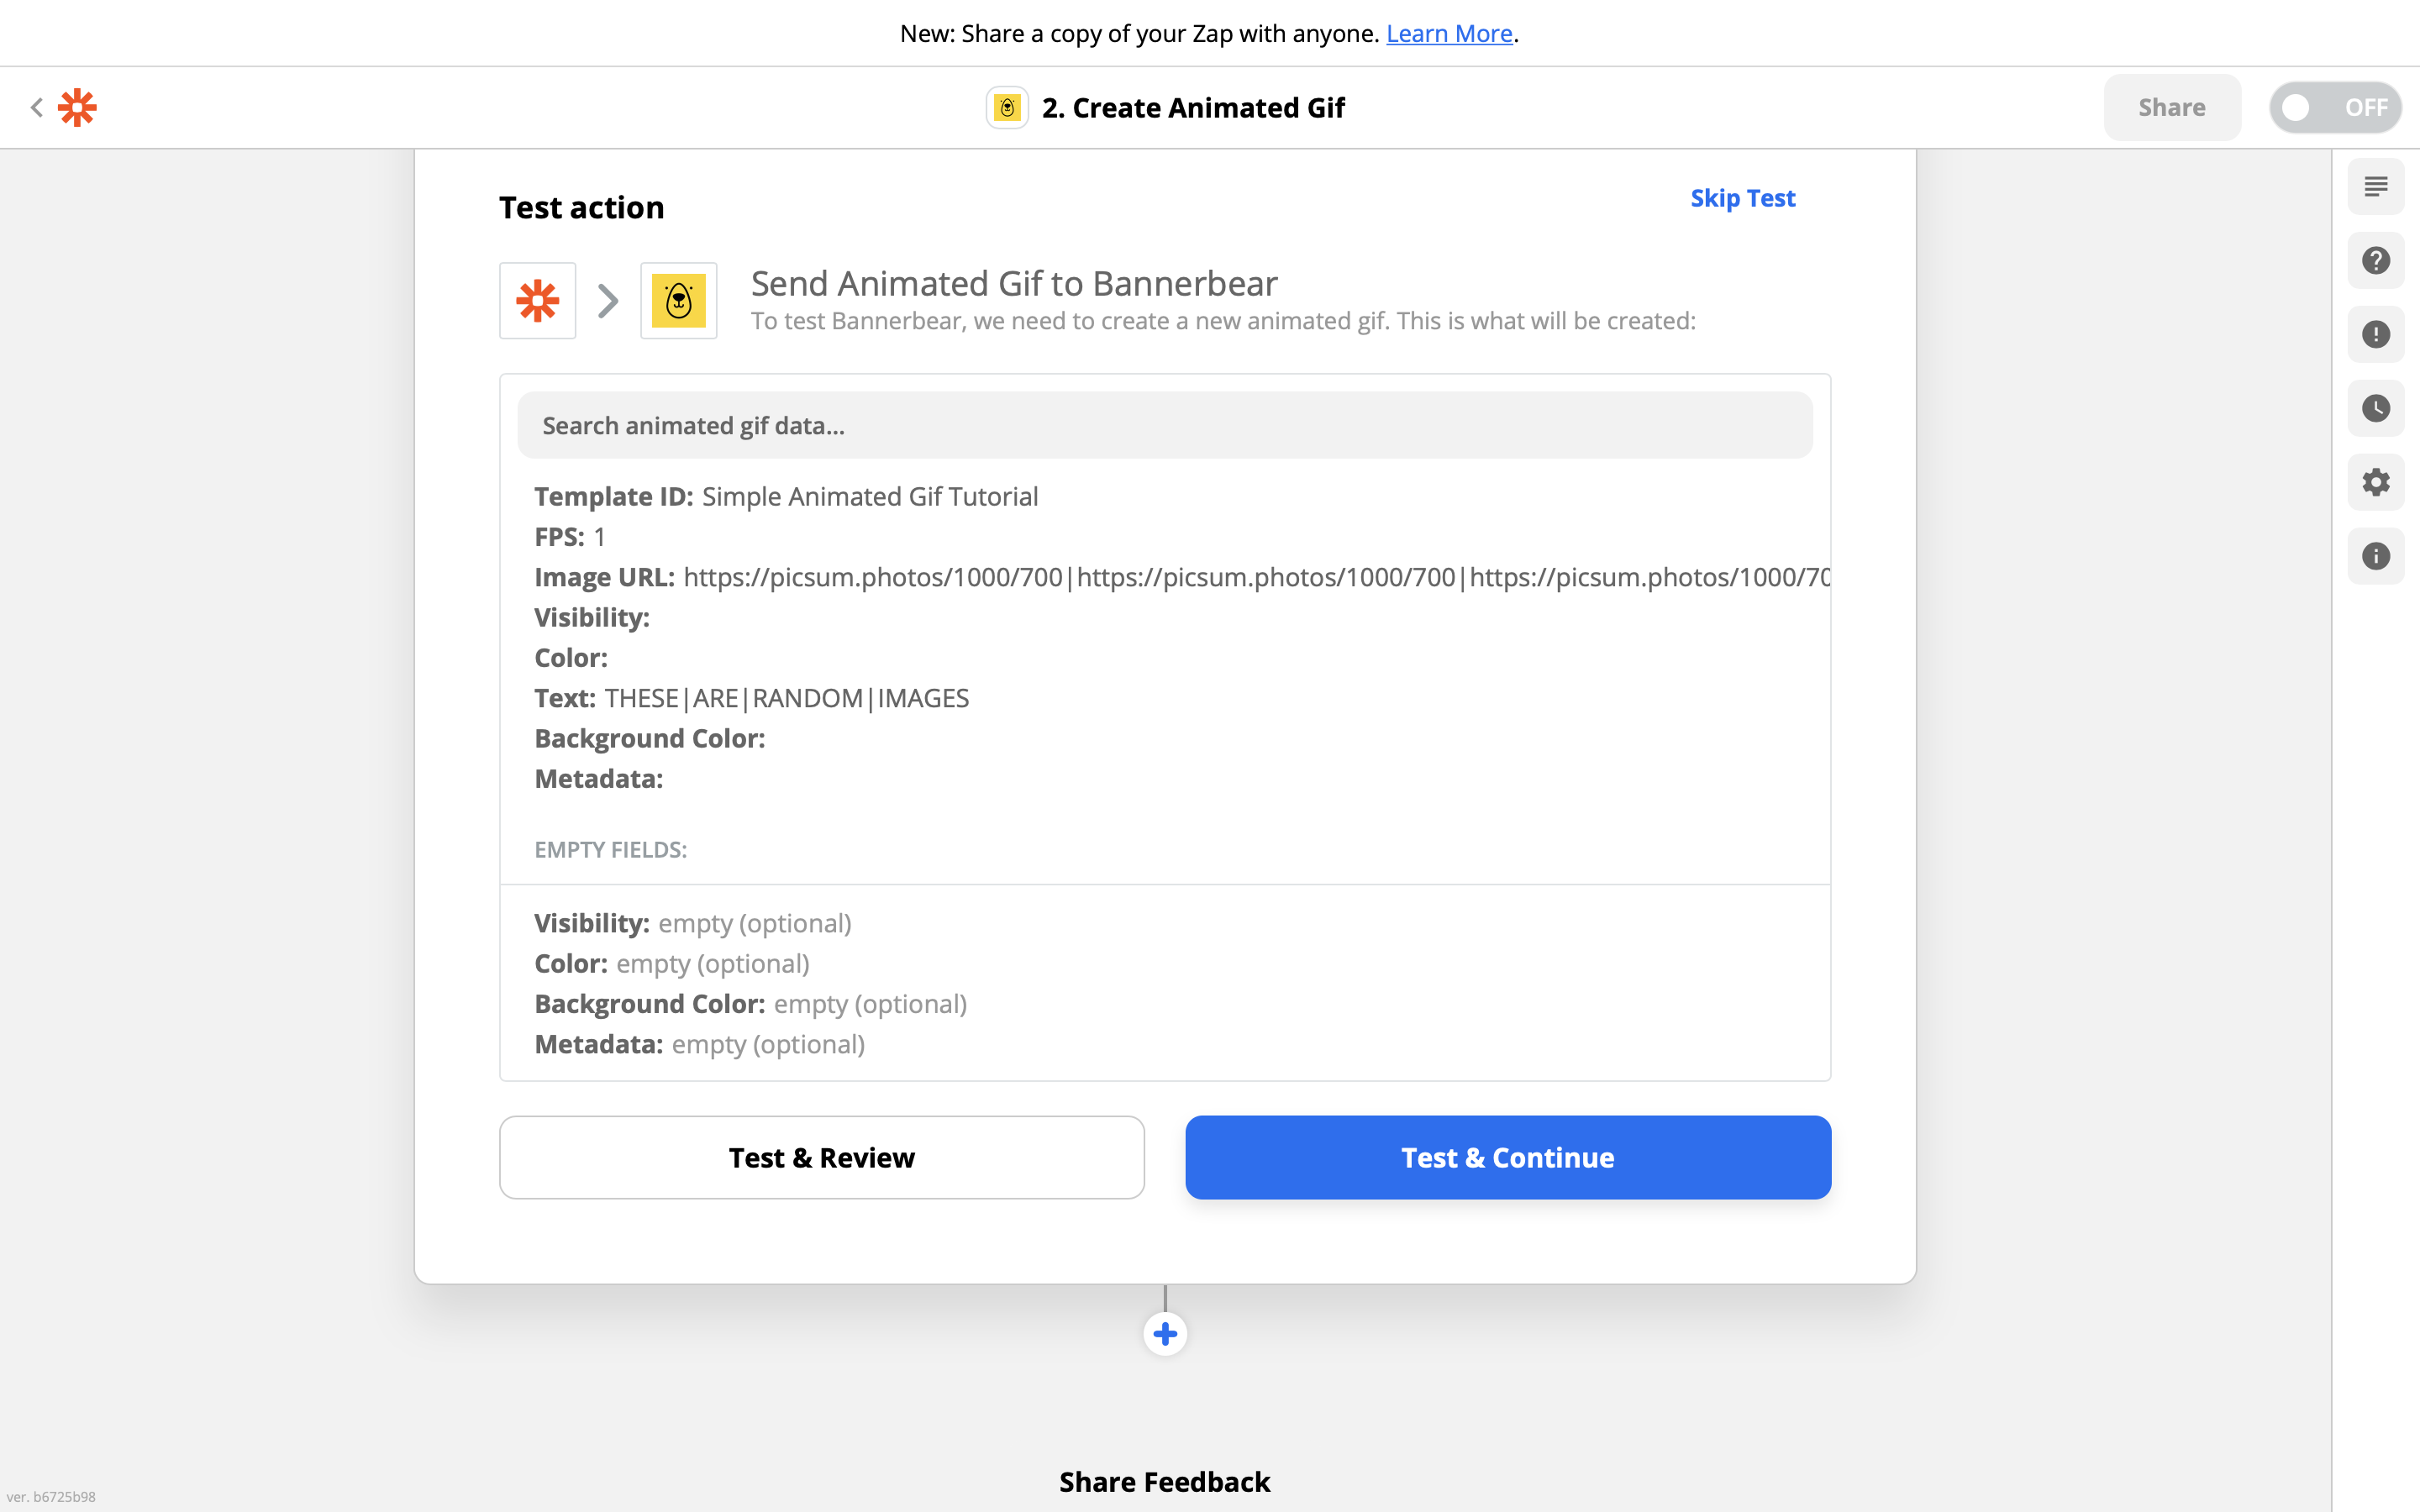
Task: Click the Share button
Action: click(2171, 107)
